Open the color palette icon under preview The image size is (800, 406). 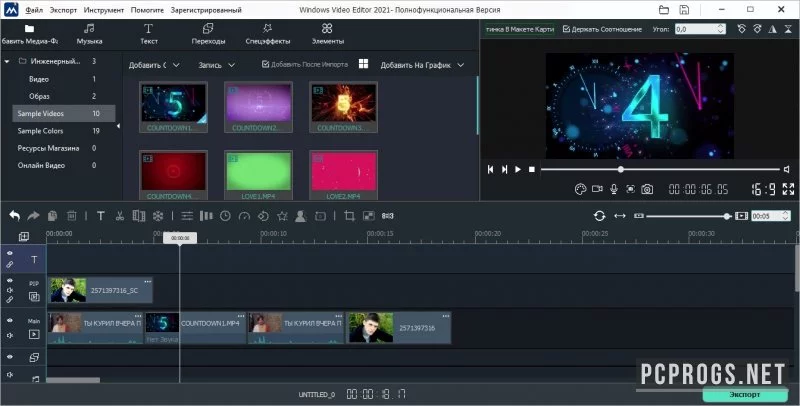581,189
